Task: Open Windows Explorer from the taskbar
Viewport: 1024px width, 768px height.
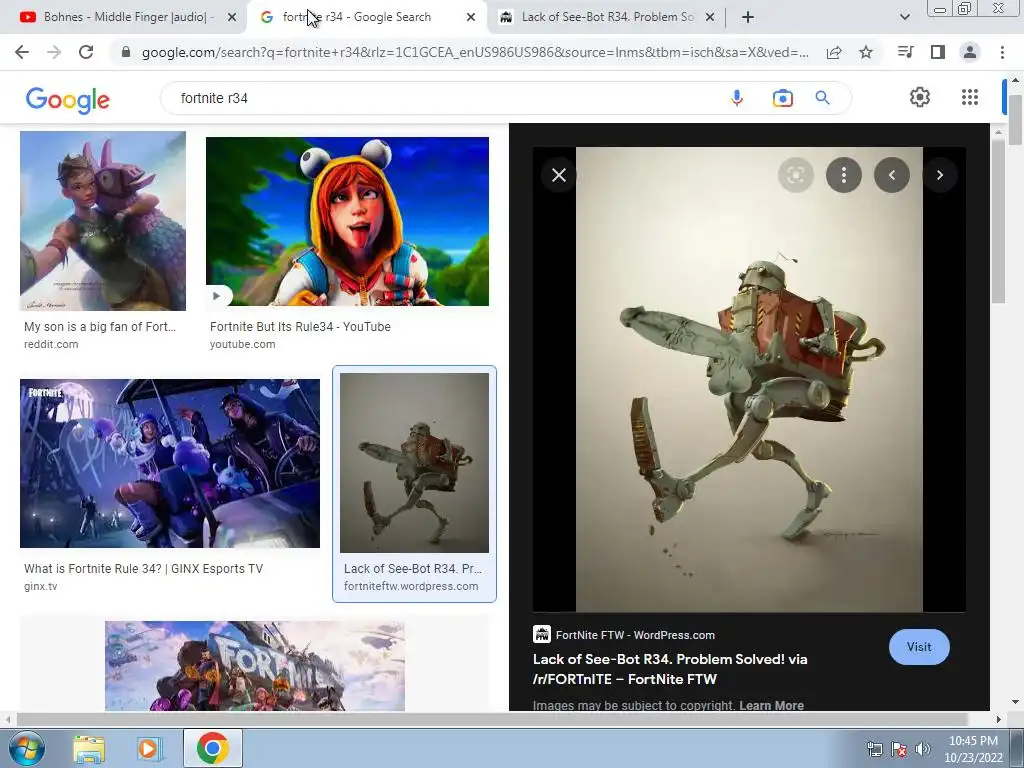Action: [88, 749]
